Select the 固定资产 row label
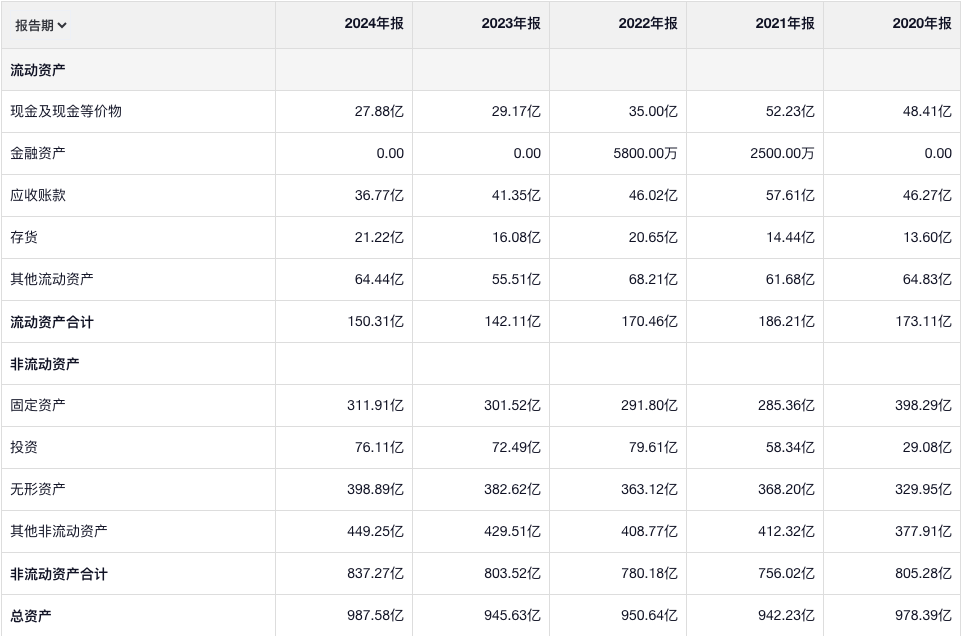 38,406
